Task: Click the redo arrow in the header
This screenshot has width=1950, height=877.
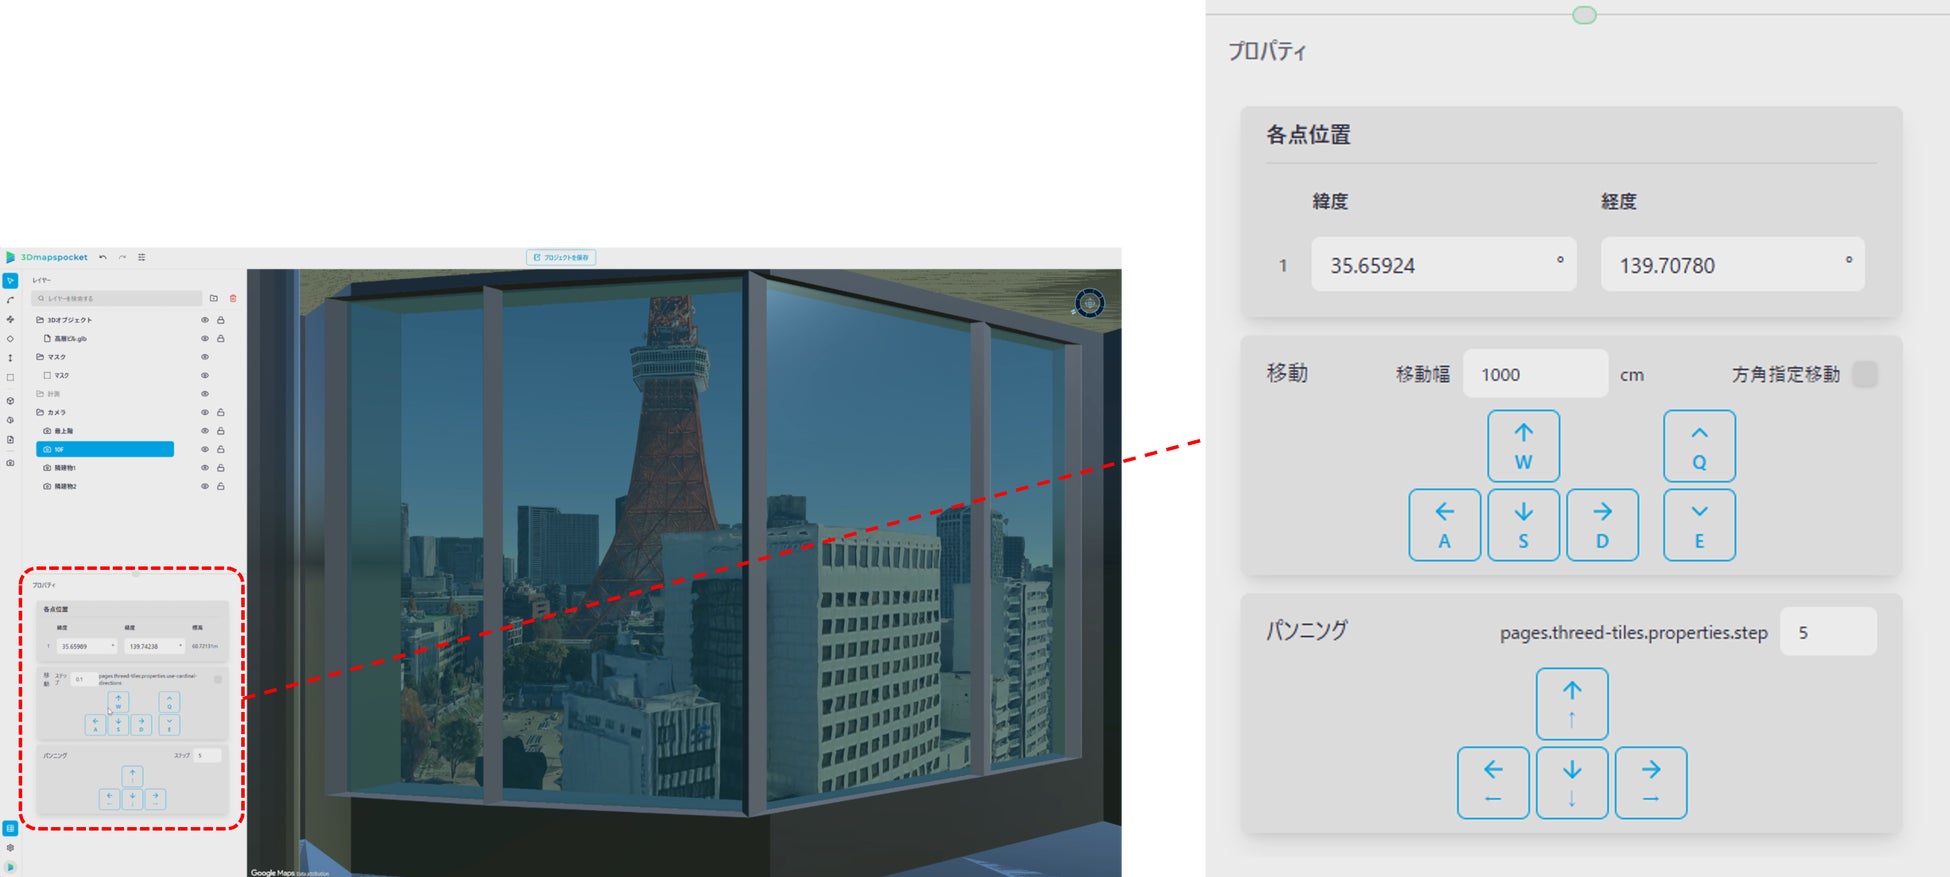Action: [122, 257]
